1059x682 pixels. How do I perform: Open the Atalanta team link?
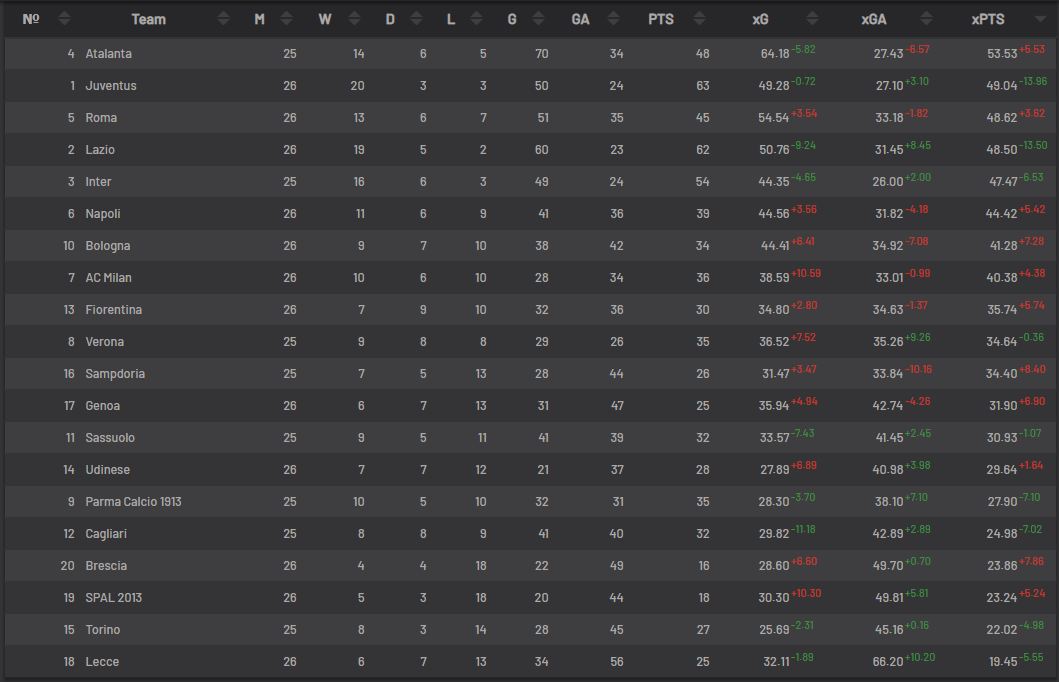pos(108,54)
